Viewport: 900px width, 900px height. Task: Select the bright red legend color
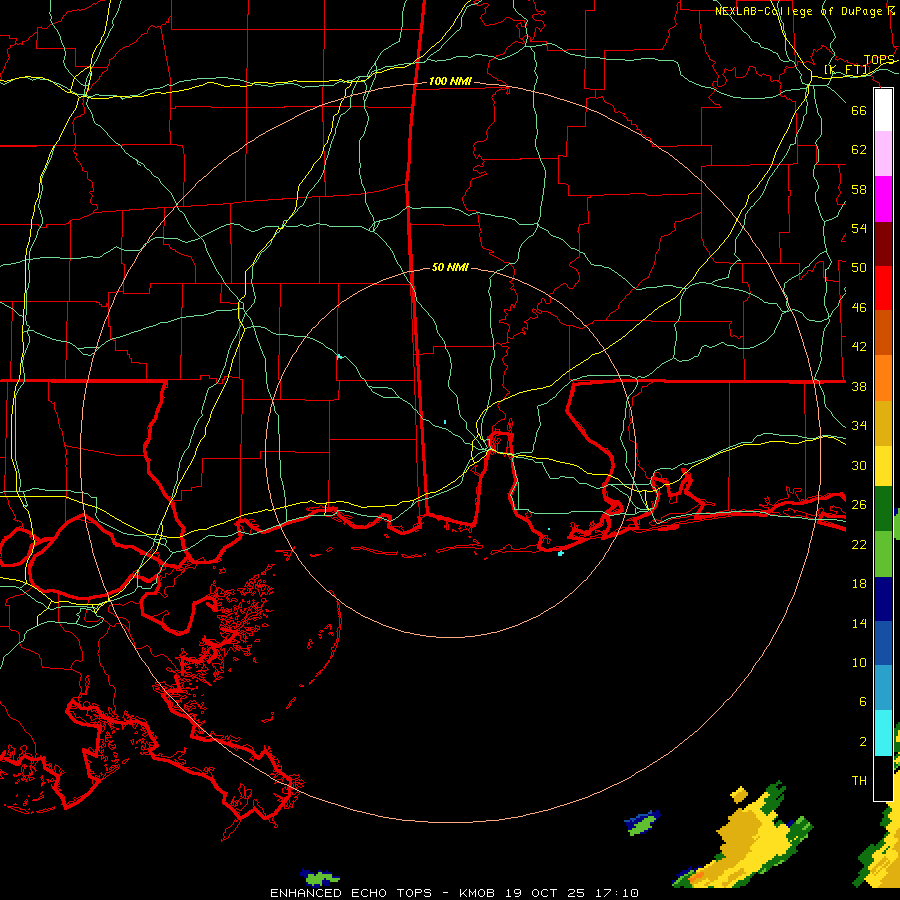click(x=883, y=288)
